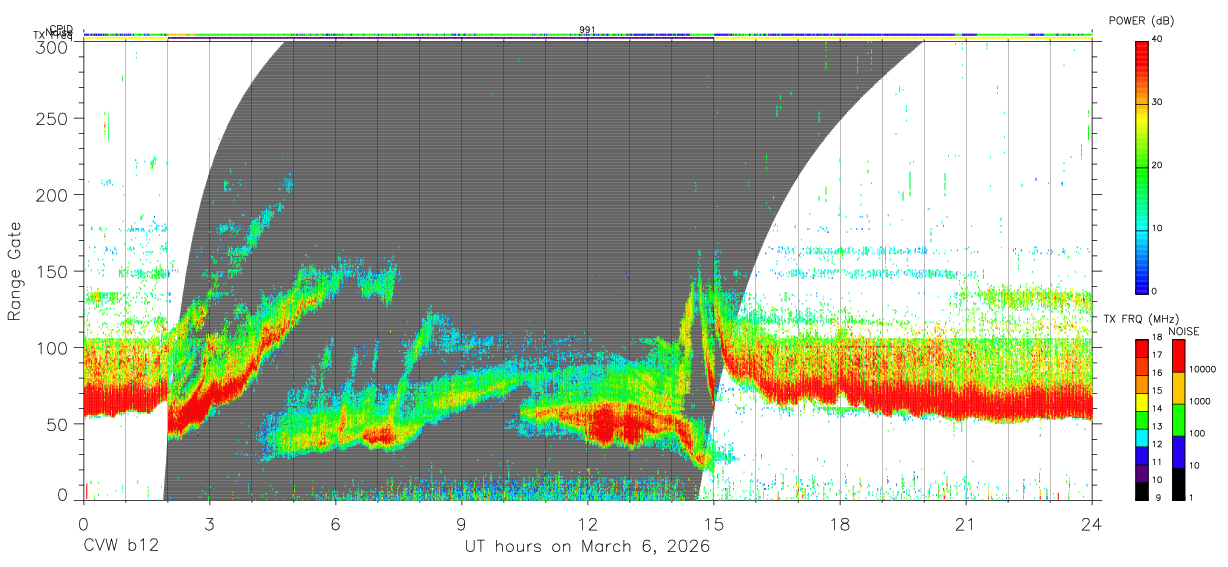Click range gate axis tick label 50
1228x567 pixels.
[59, 424]
